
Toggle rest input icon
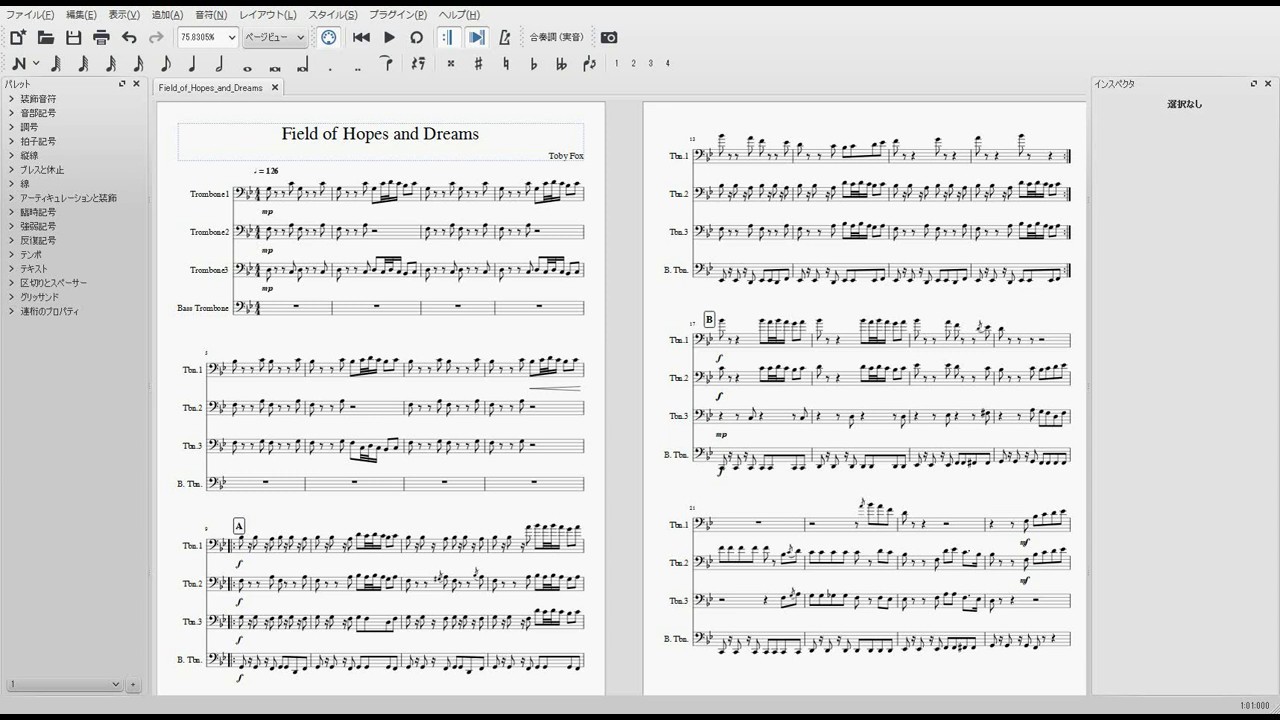pyautogui.click(x=418, y=64)
